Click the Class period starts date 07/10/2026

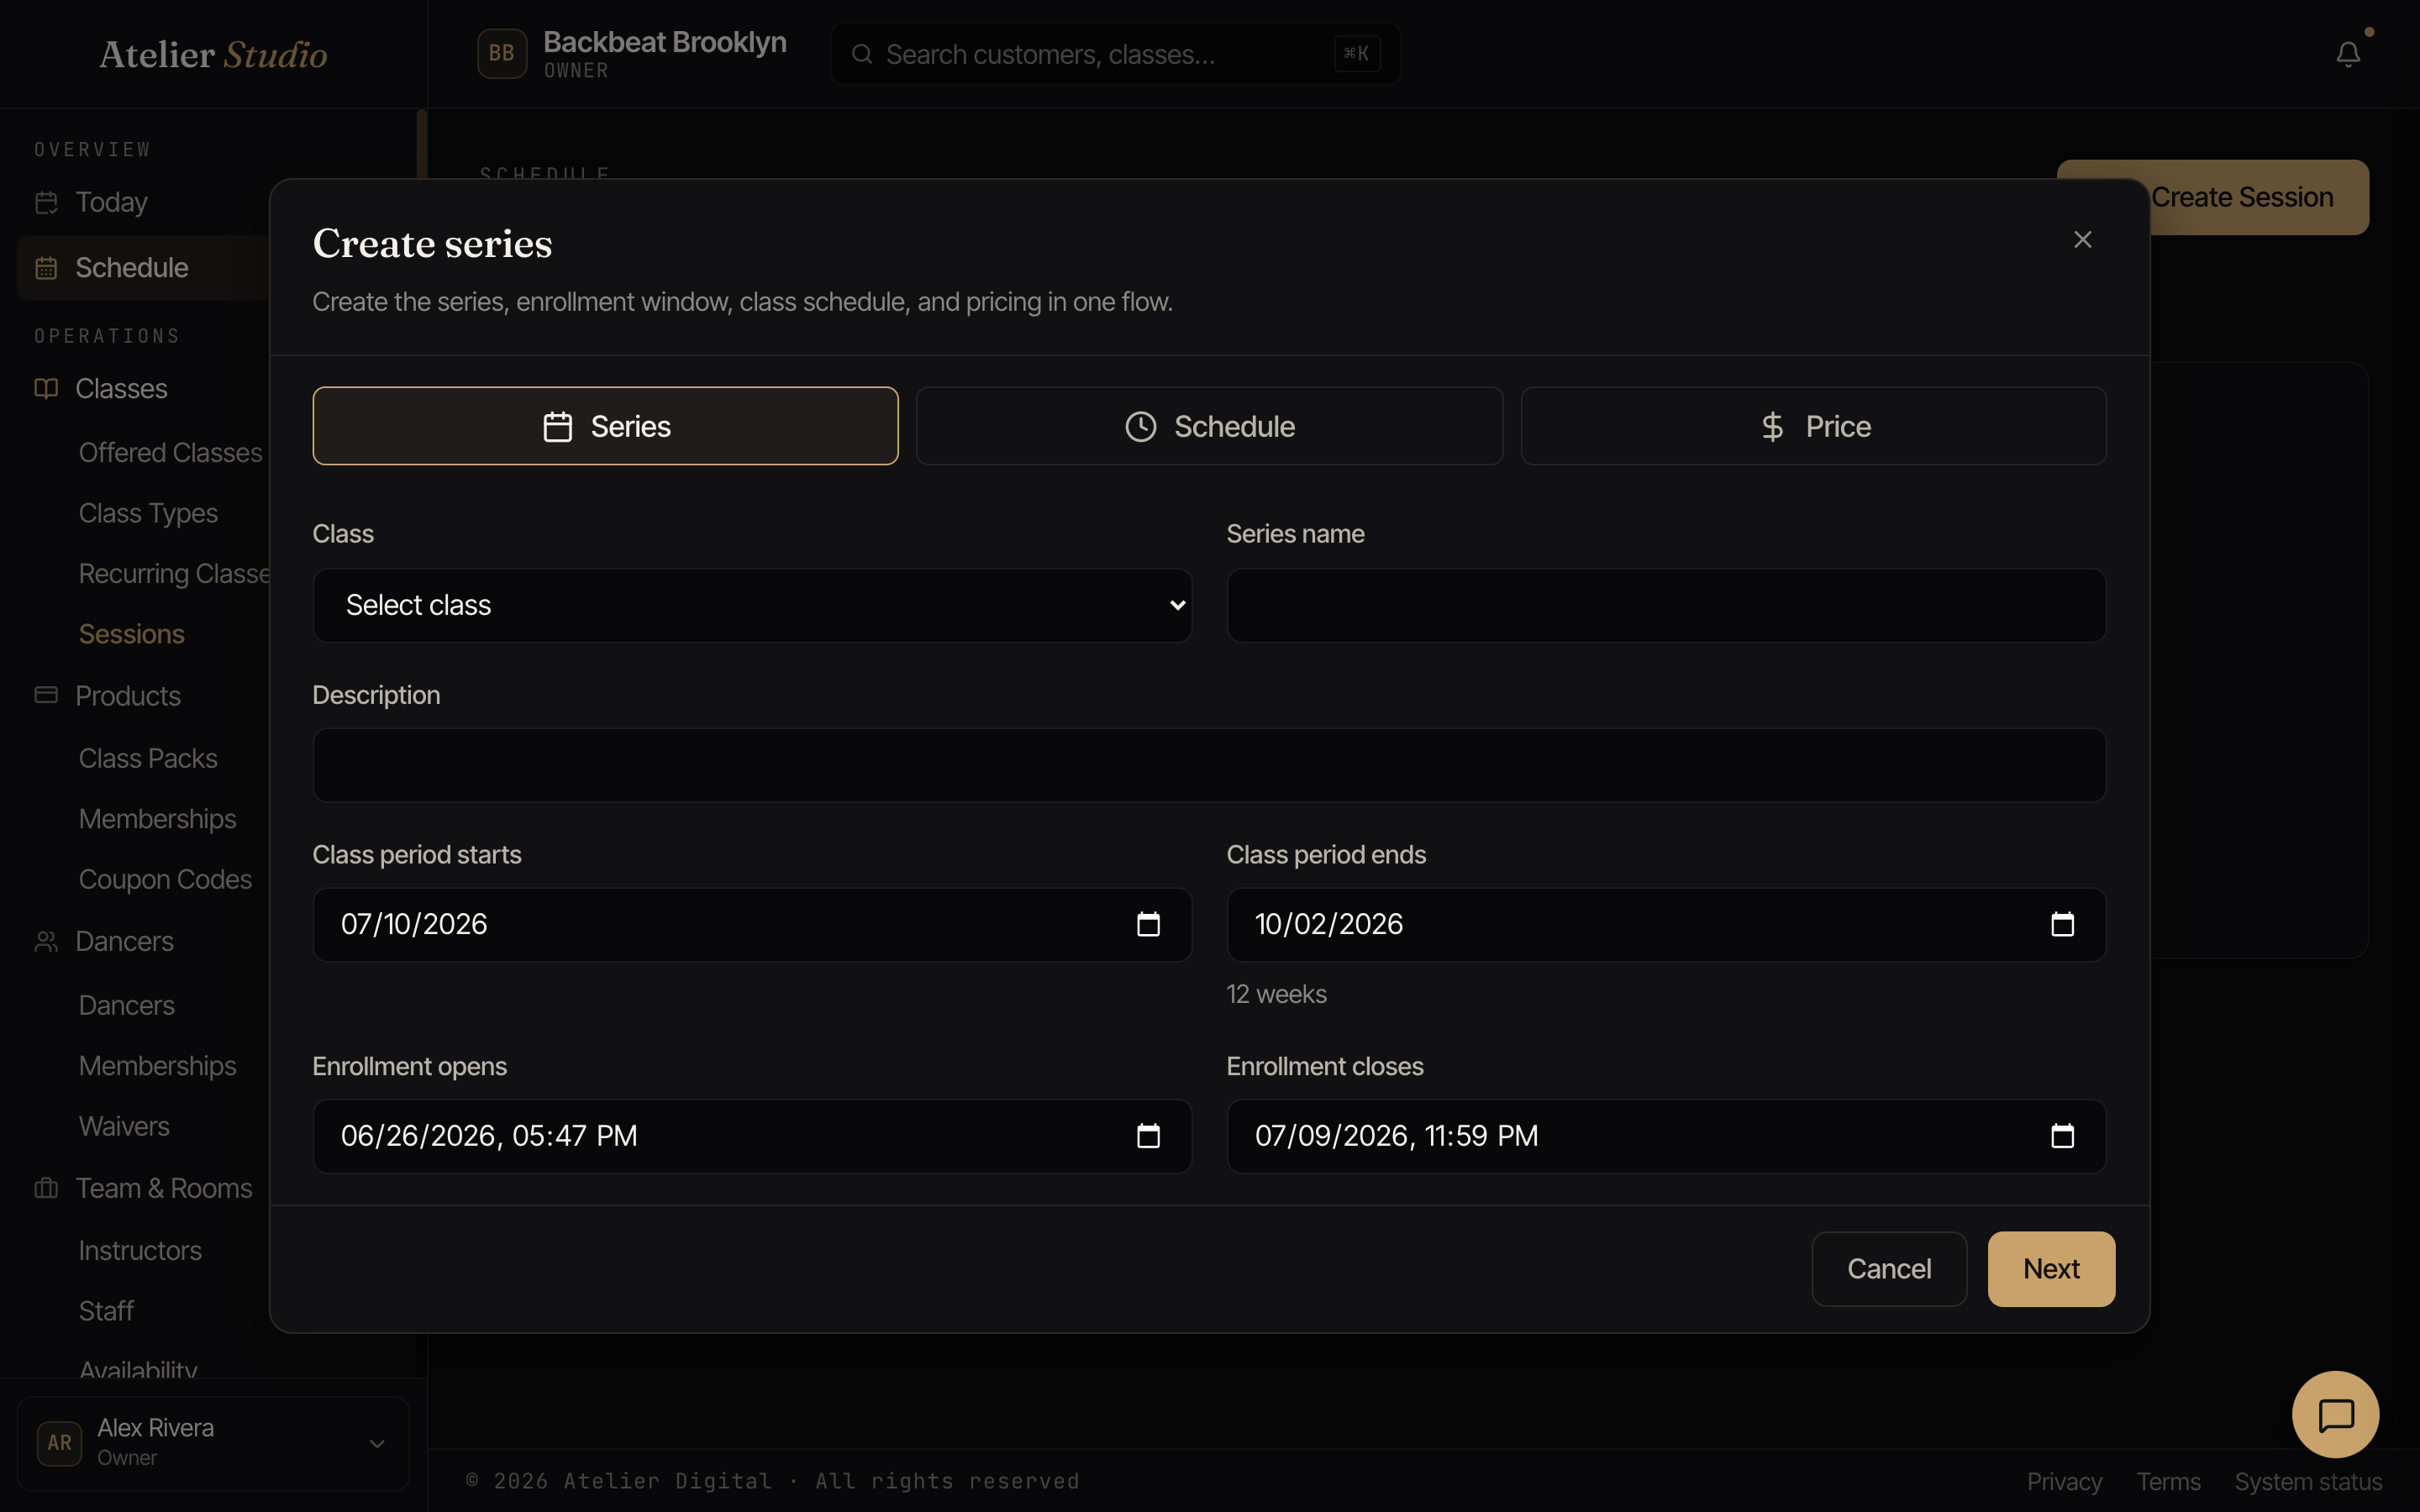click(x=414, y=924)
